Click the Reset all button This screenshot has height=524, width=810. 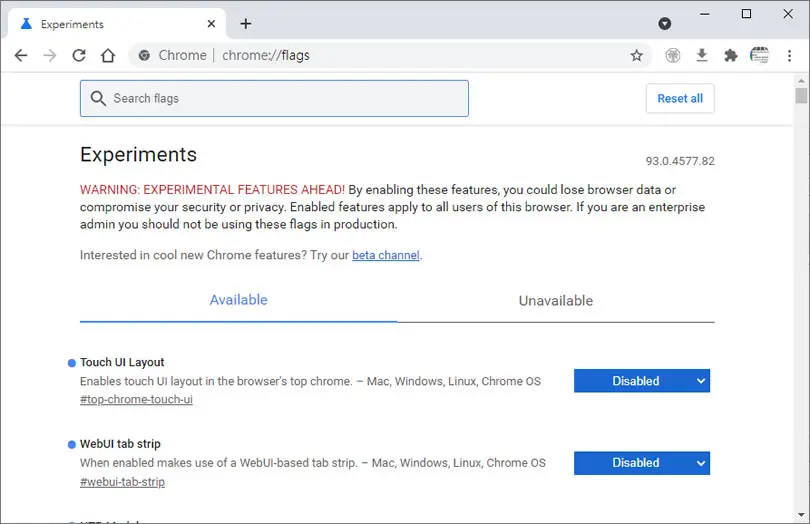[680, 98]
